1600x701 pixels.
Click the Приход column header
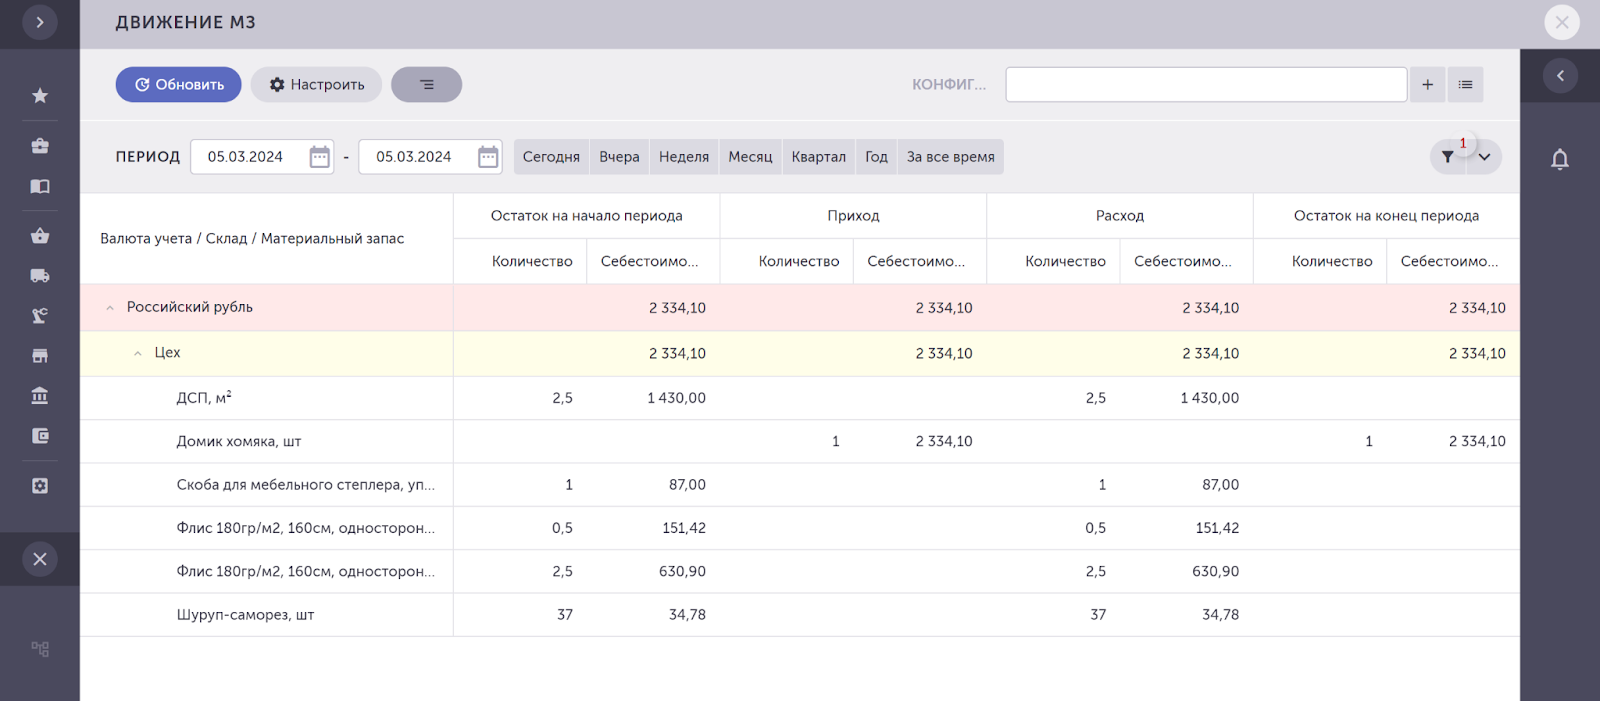pyautogui.click(x=853, y=216)
